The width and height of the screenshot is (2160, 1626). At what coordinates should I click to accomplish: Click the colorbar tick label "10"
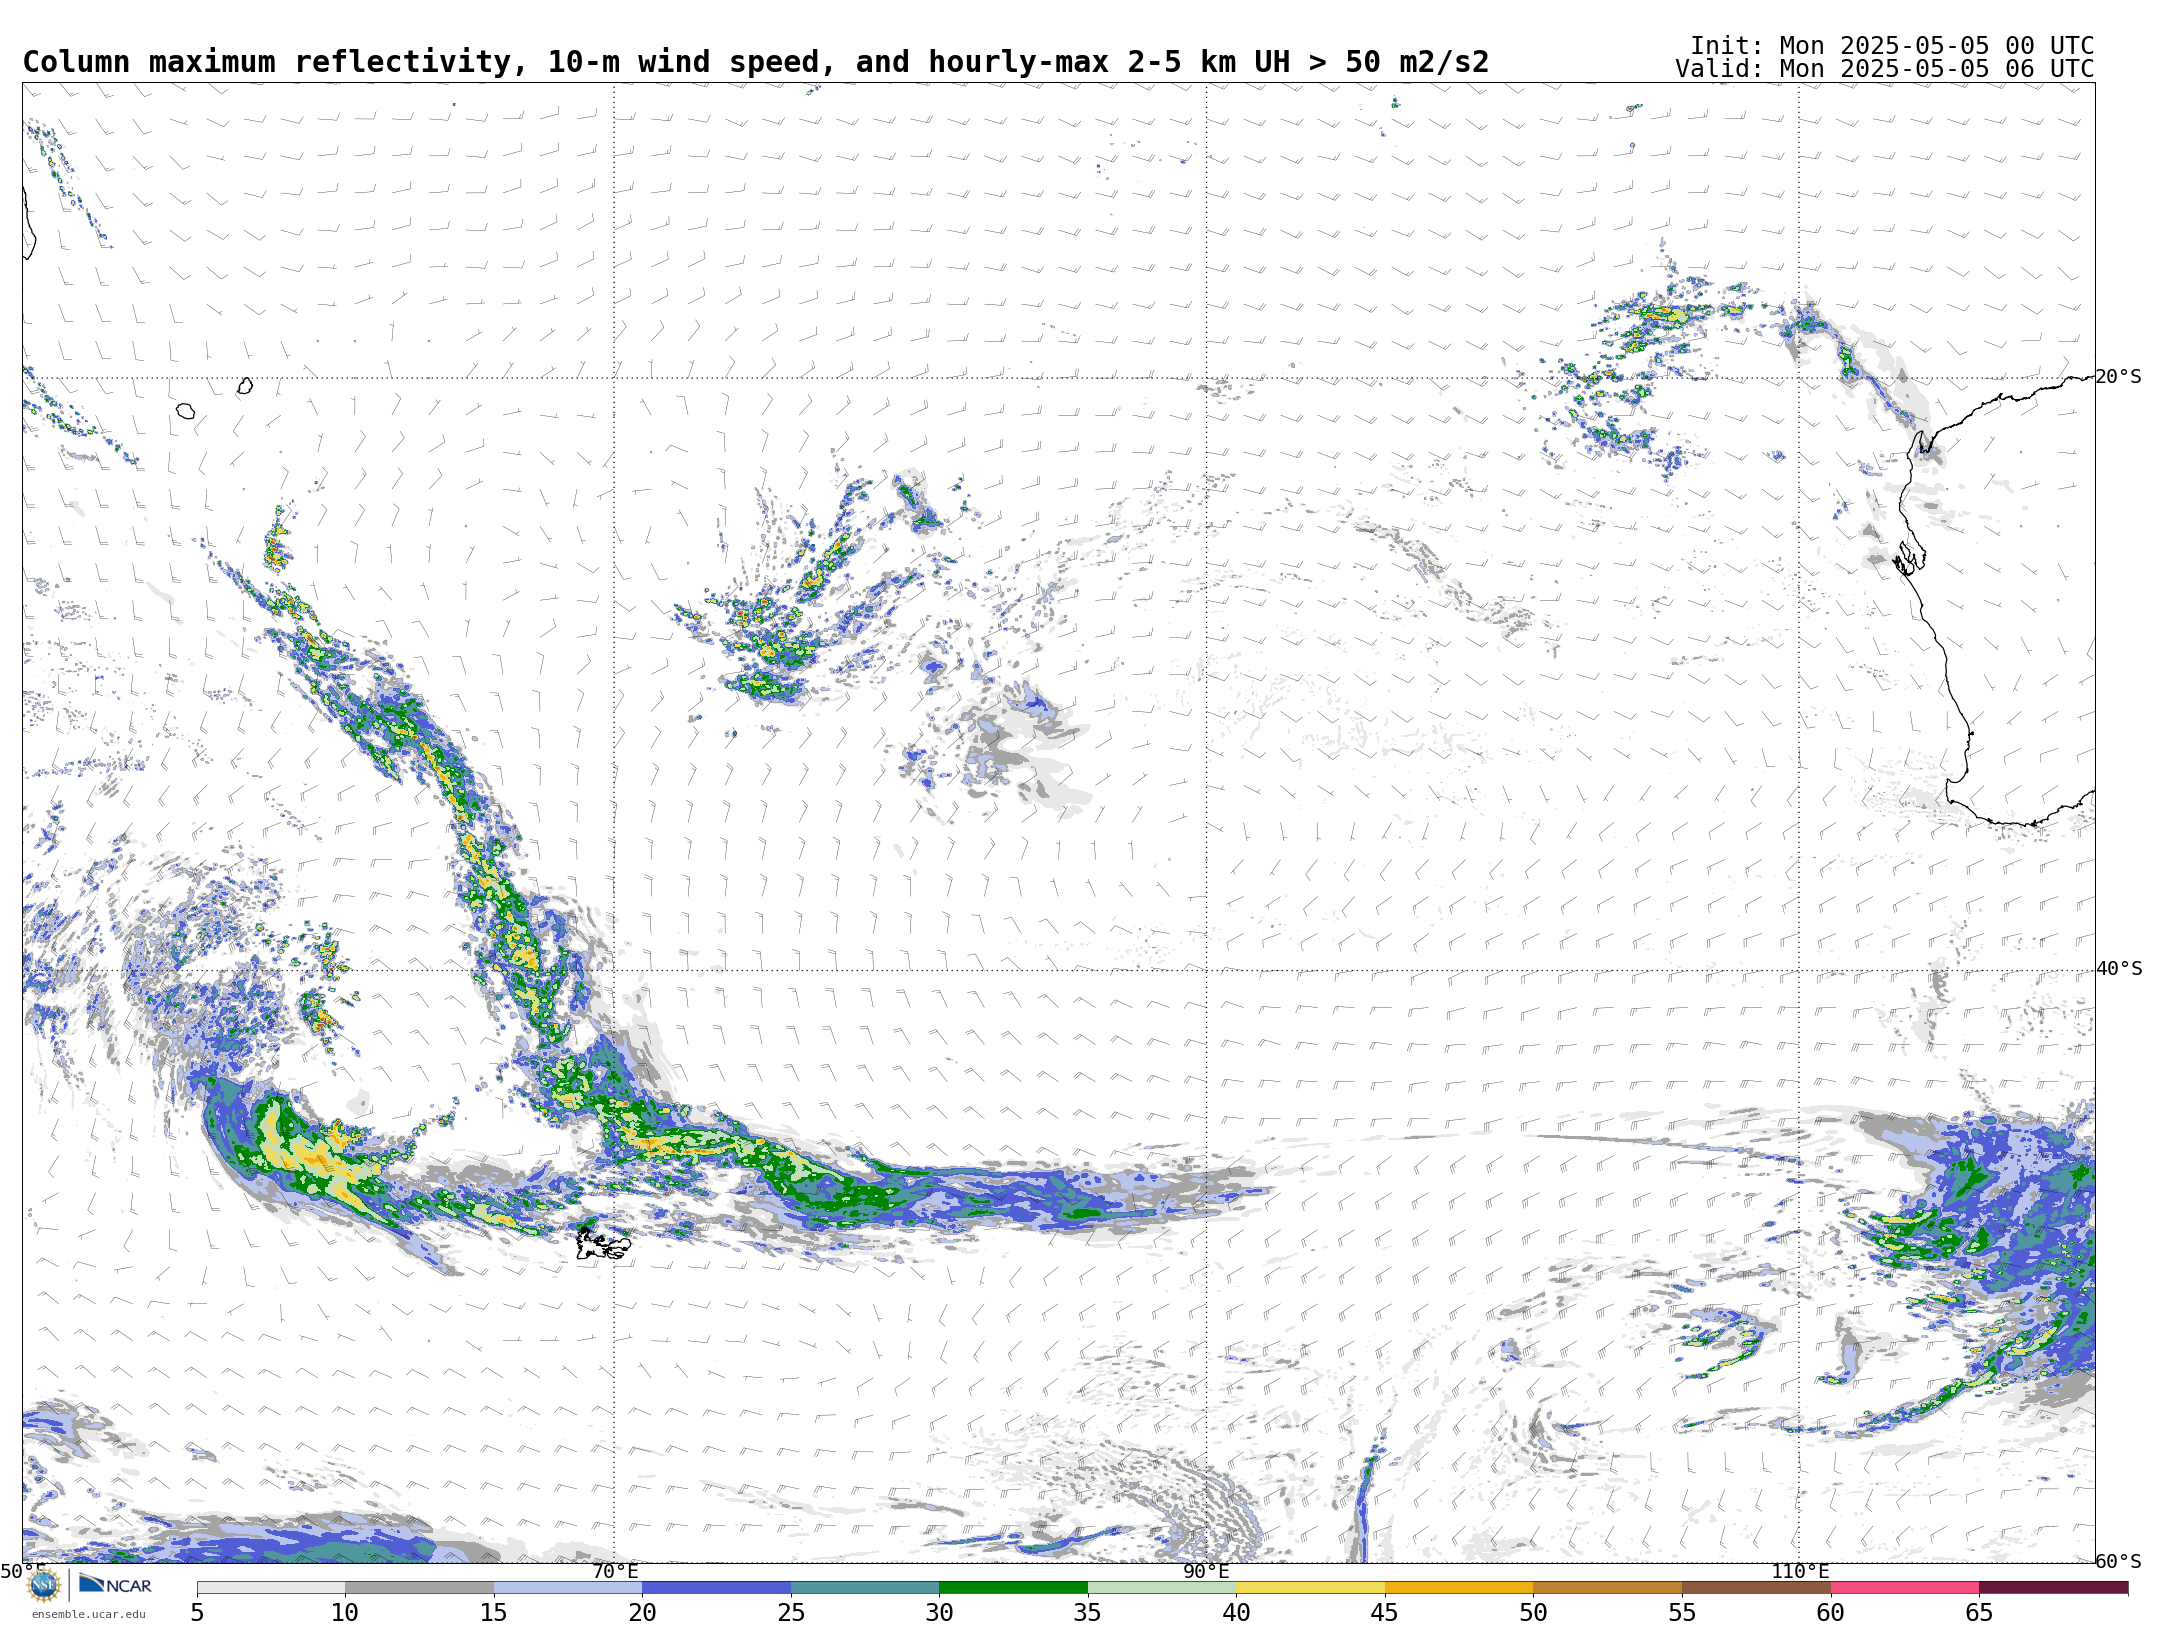[345, 1612]
